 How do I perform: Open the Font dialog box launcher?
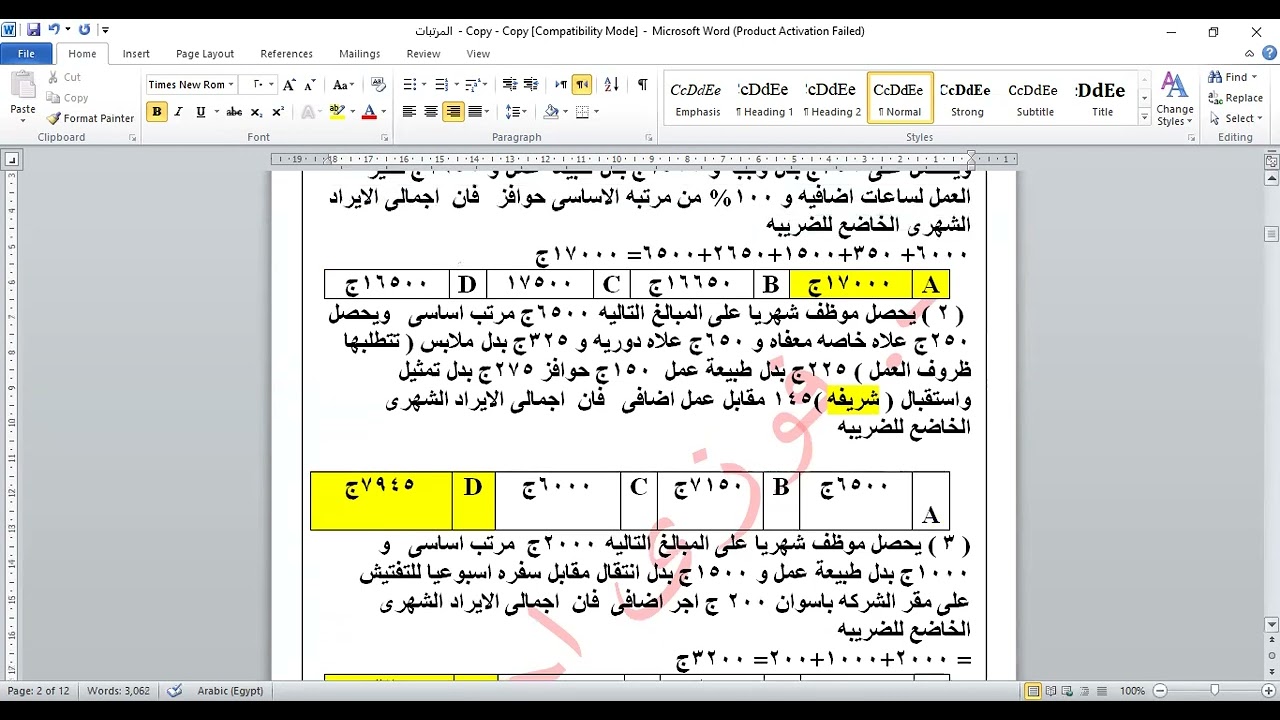(x=384, y=138)
